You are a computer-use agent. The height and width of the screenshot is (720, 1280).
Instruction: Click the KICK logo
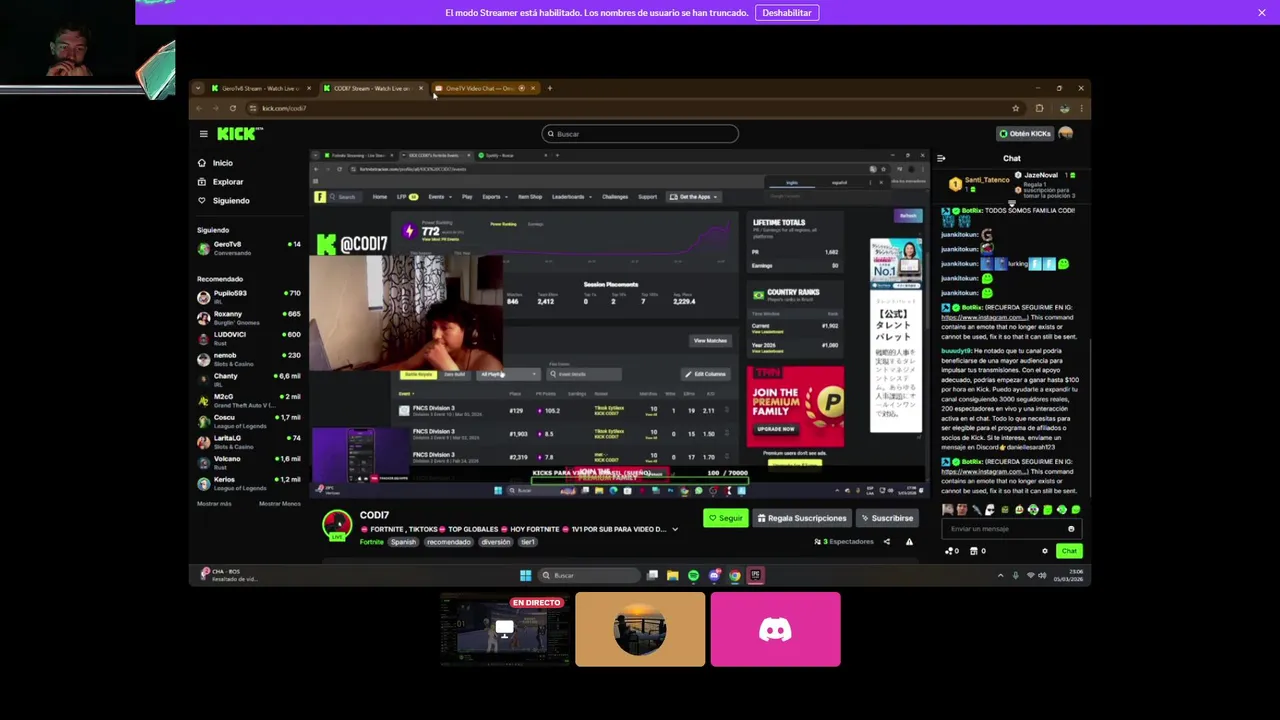239,134
